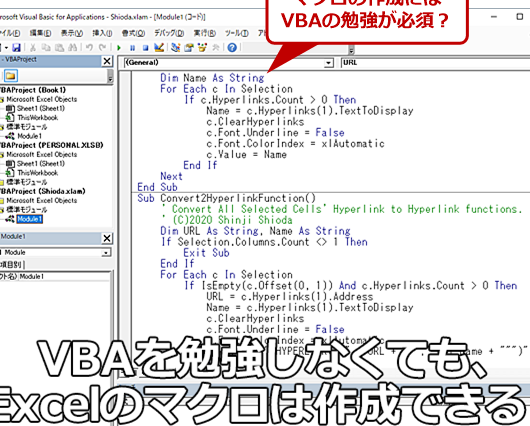Select Sheet1 under Book1 project
Image resolution: width=530 pixels, height=426 pixels.
click(x=41, y=109)
